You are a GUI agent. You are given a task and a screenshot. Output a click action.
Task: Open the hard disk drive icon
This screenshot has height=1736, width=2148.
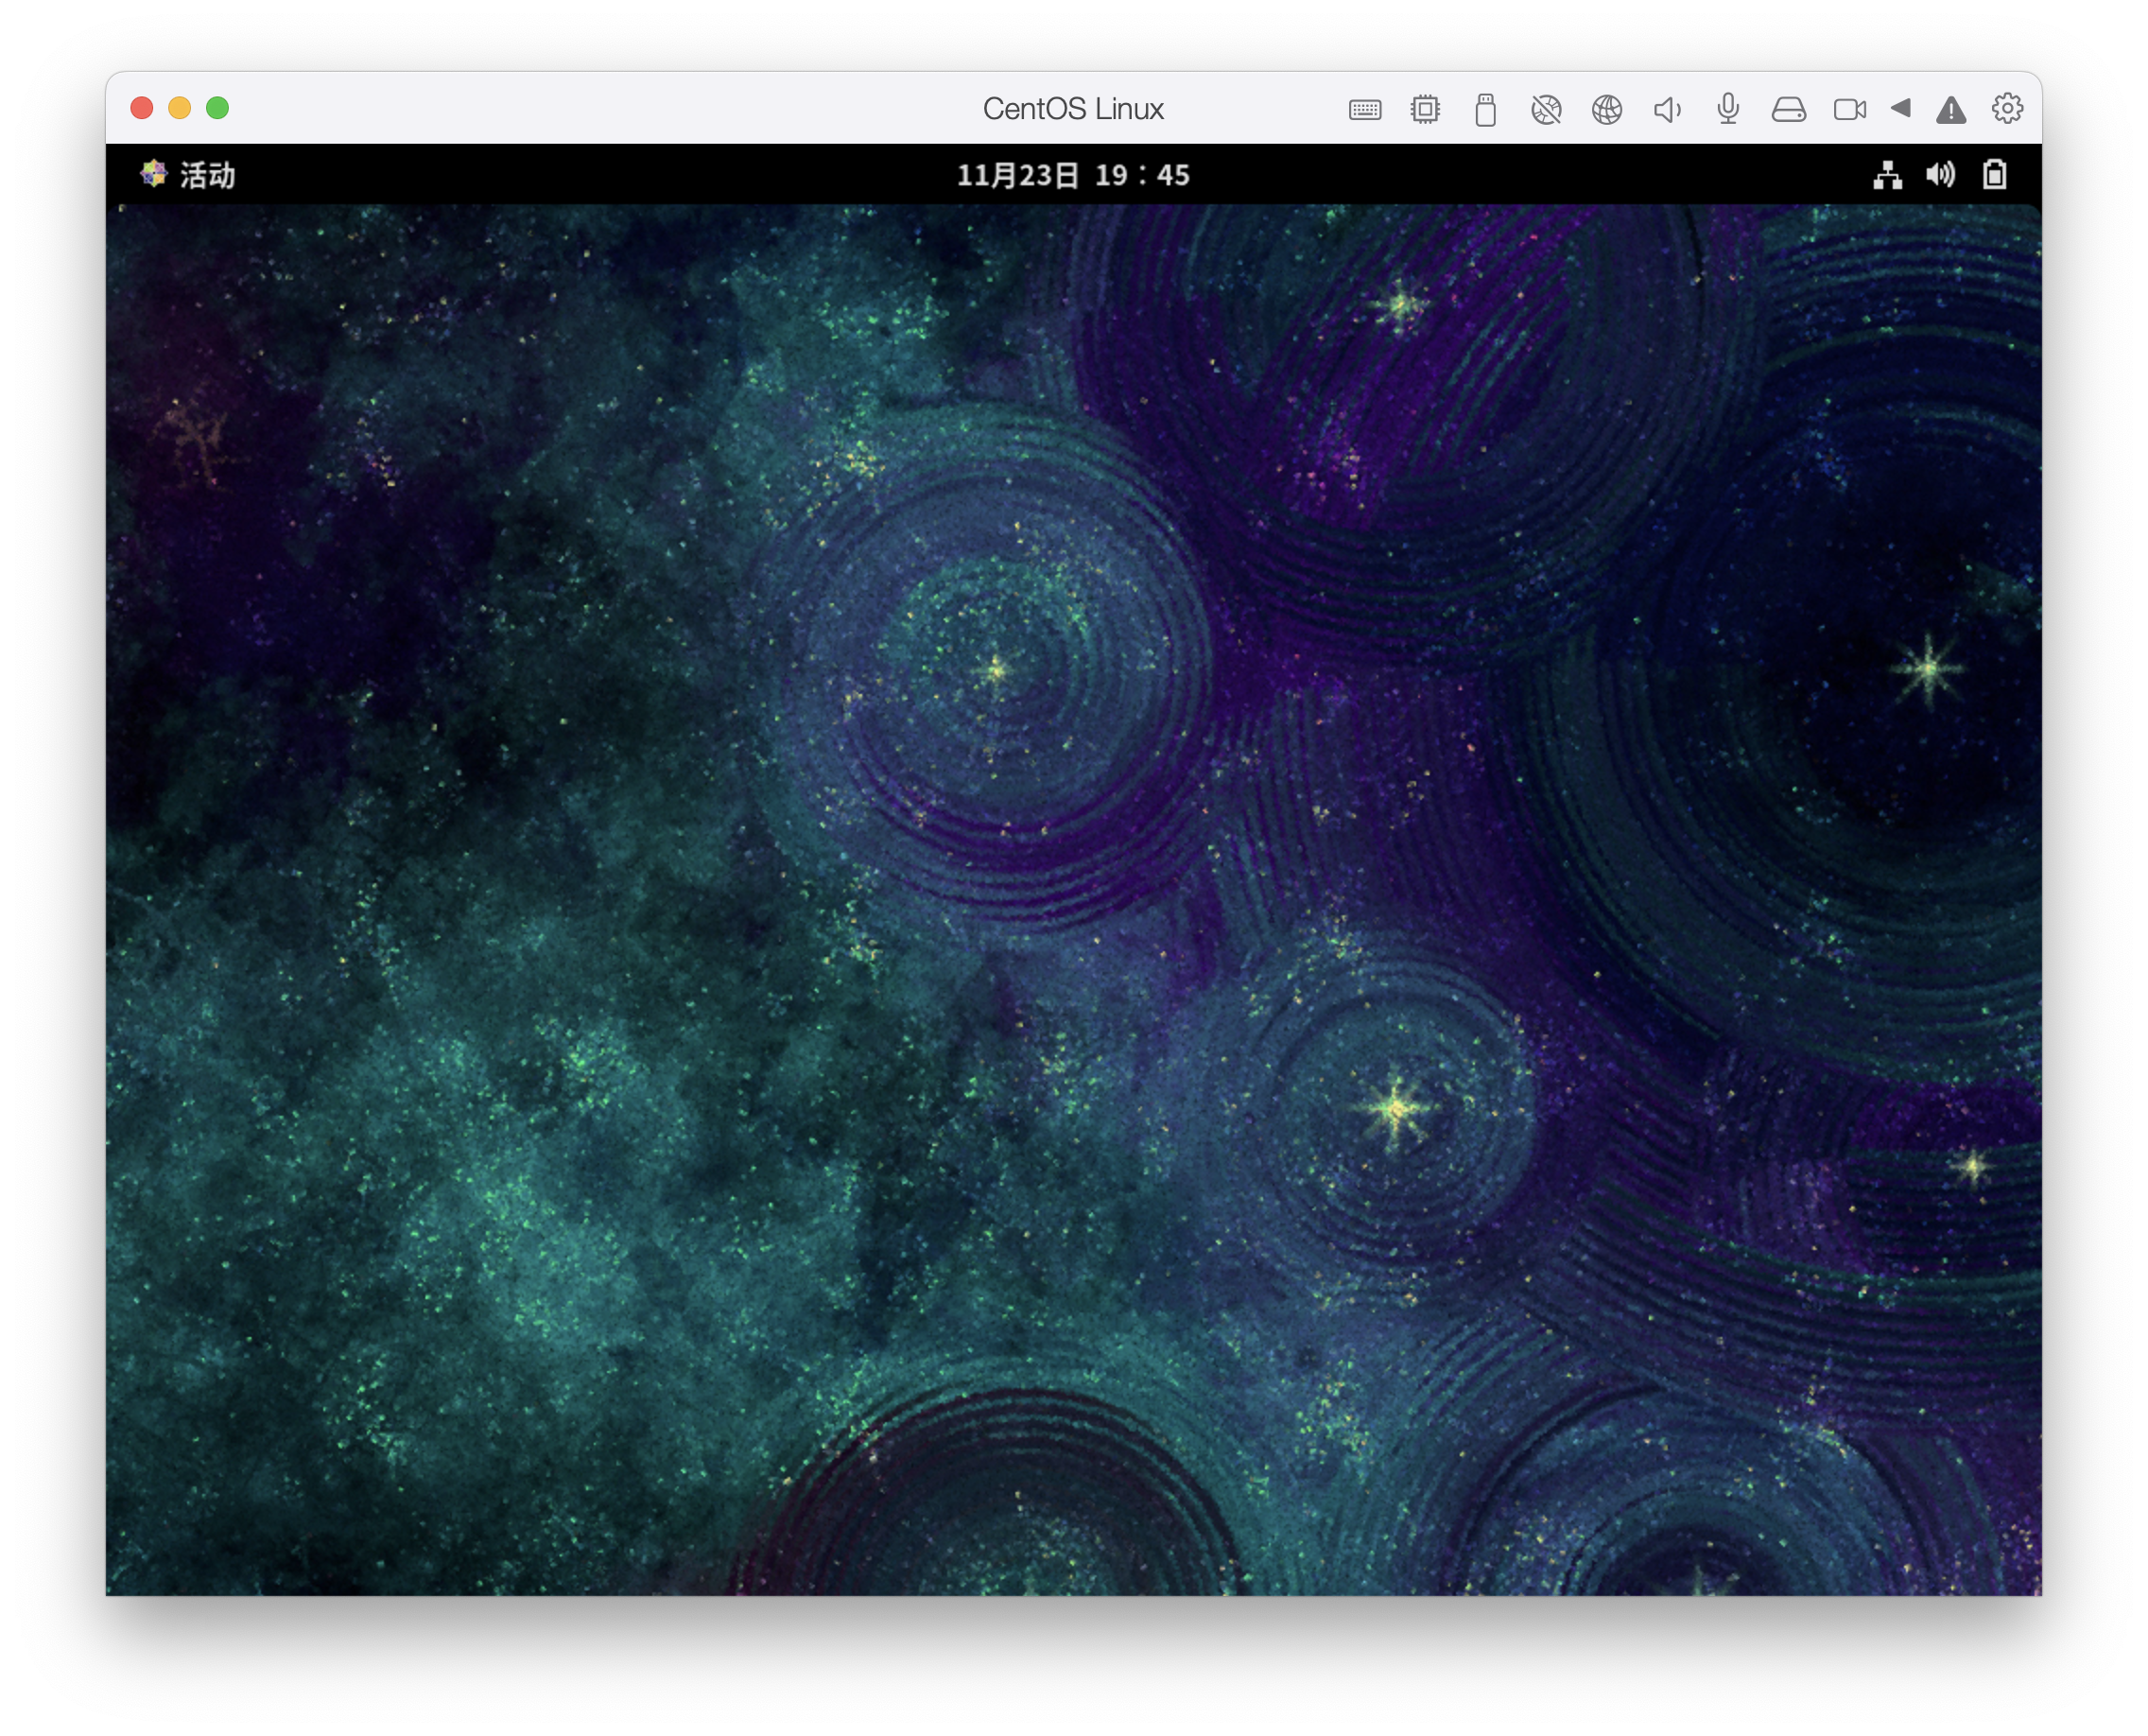(x=1789, y=109)
